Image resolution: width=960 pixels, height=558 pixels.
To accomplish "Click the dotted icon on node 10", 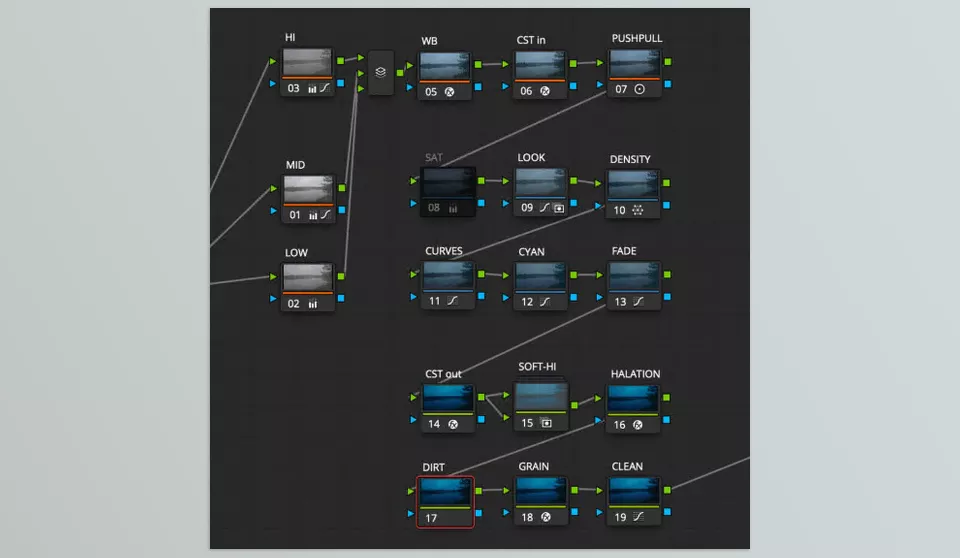I will pos(638,210).
